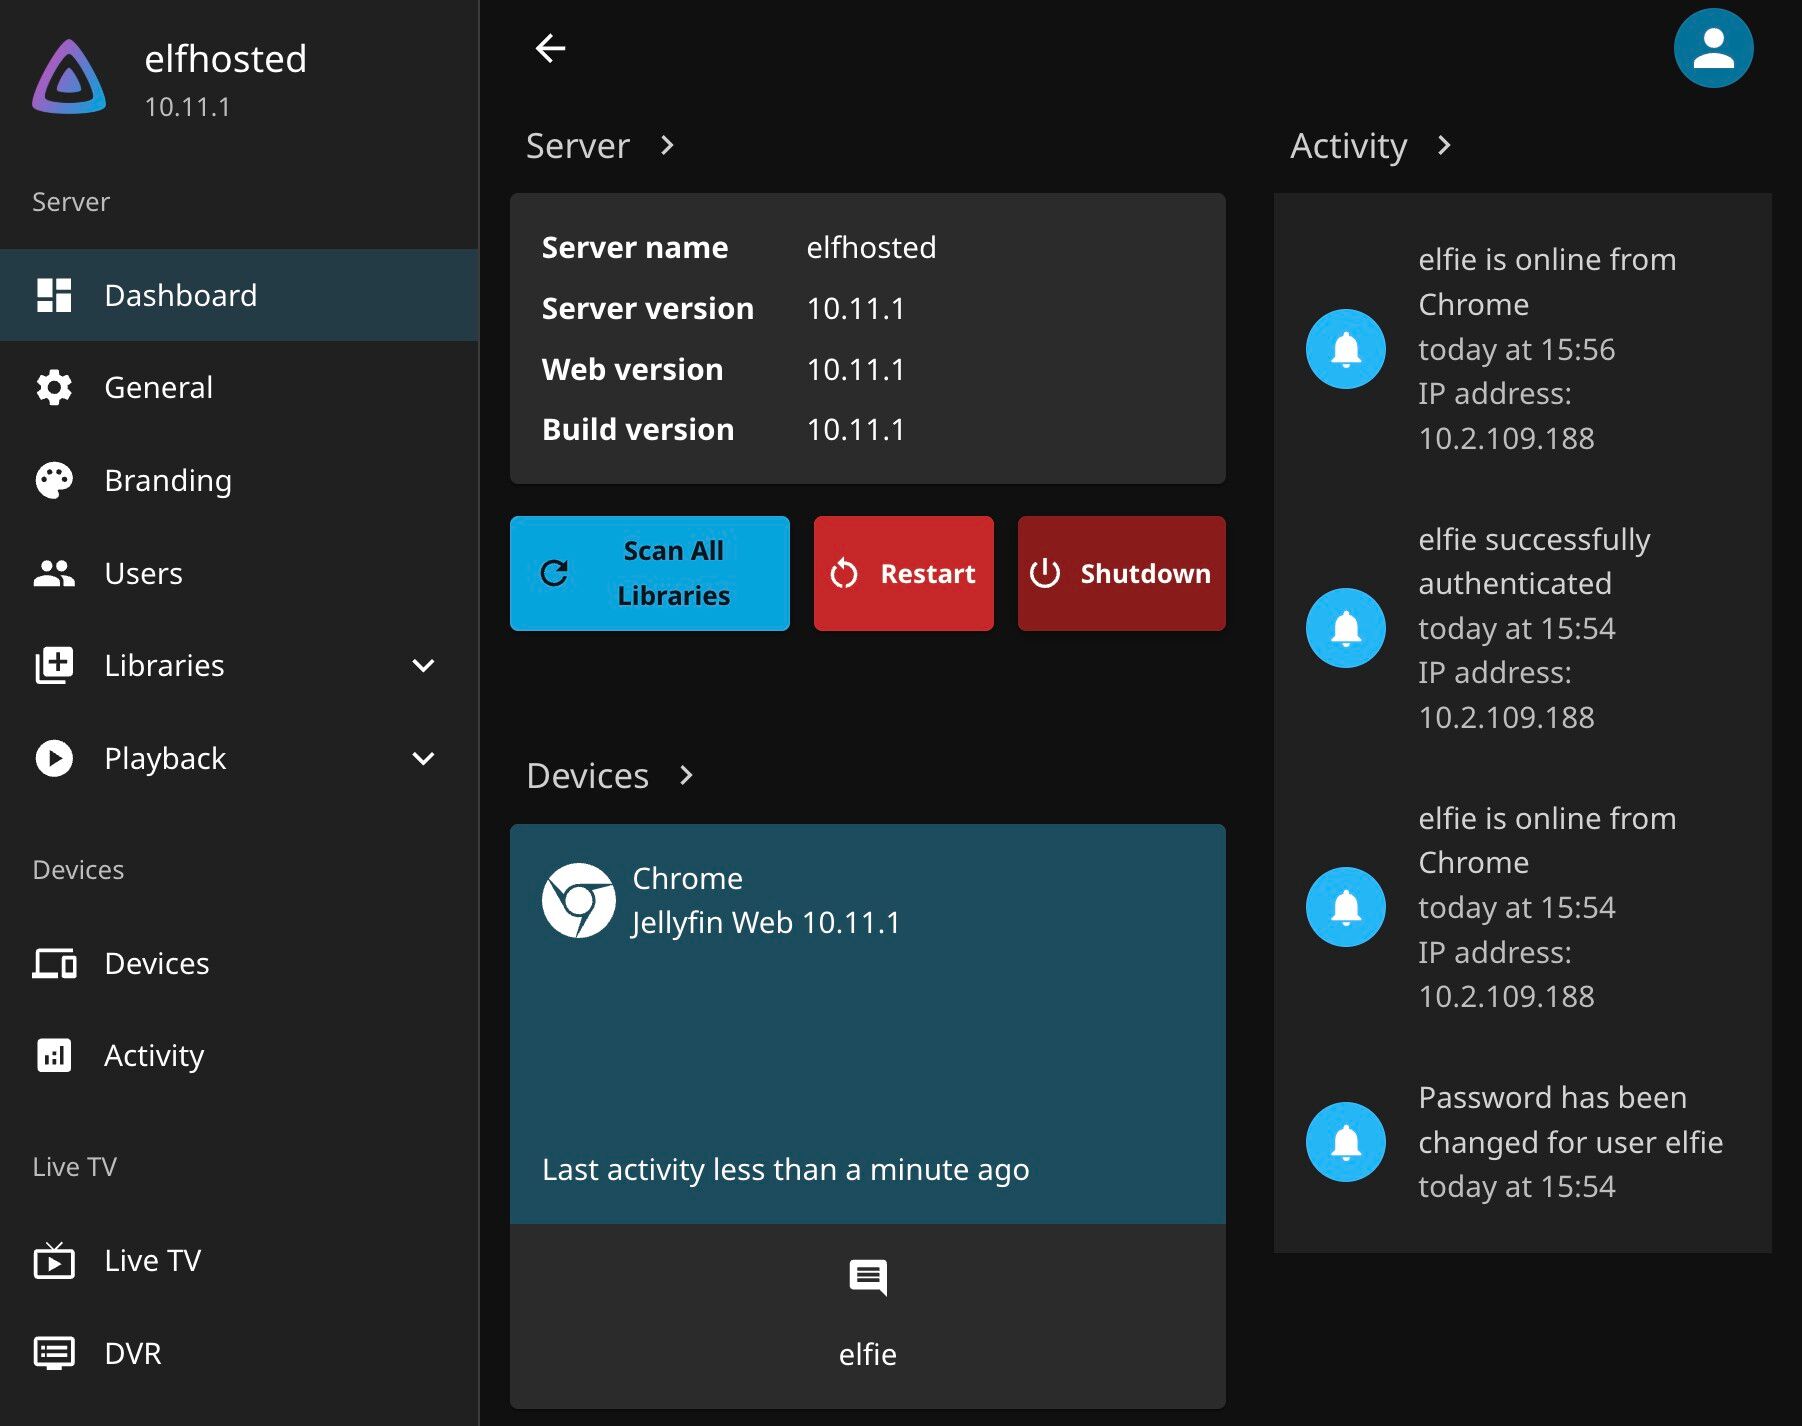The height and width of the screenshot is (1426, 1802).
Task: Start Scan All Libraries
Action: pos(650,573)
